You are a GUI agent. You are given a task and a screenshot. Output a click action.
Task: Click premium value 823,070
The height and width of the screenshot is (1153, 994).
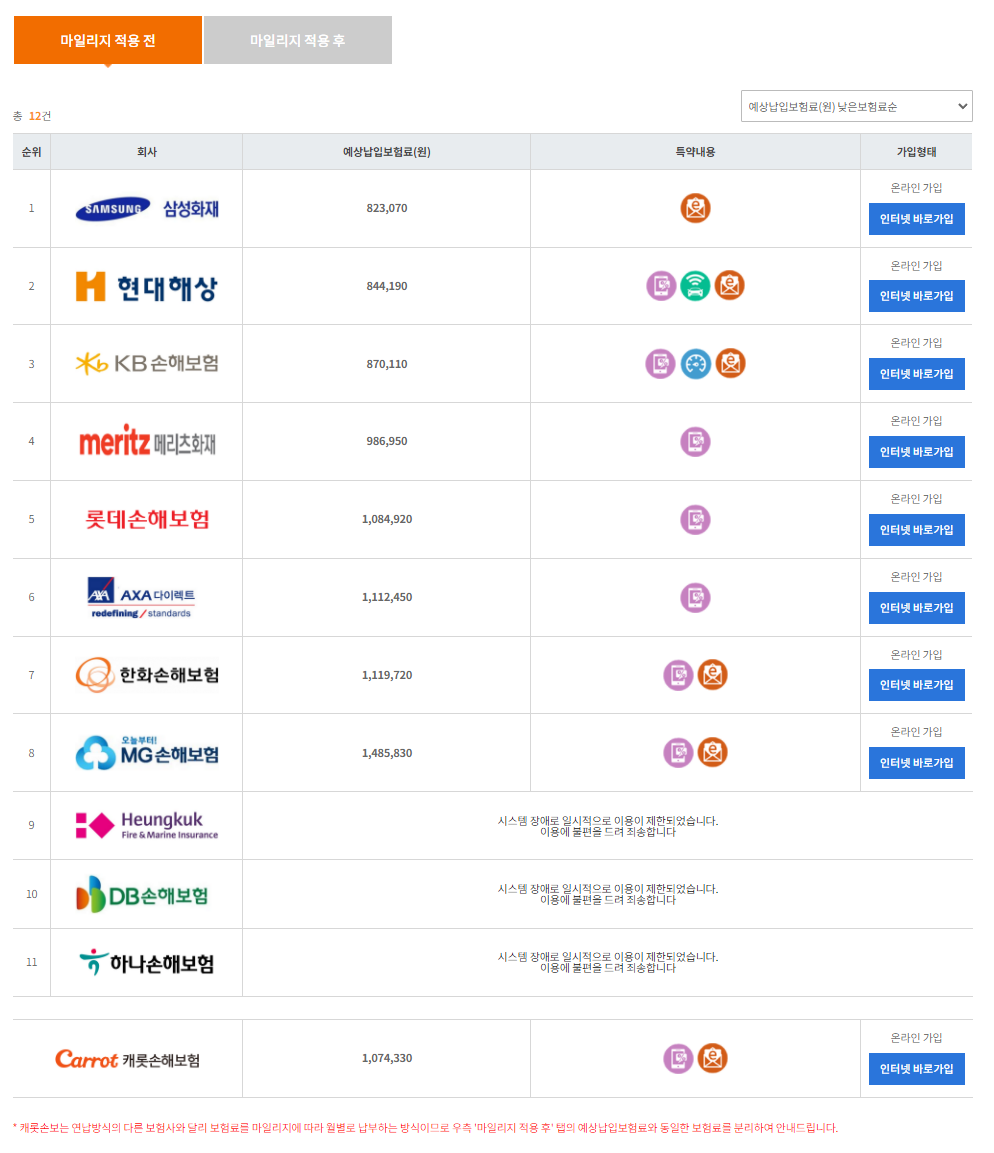click(387, 208)
